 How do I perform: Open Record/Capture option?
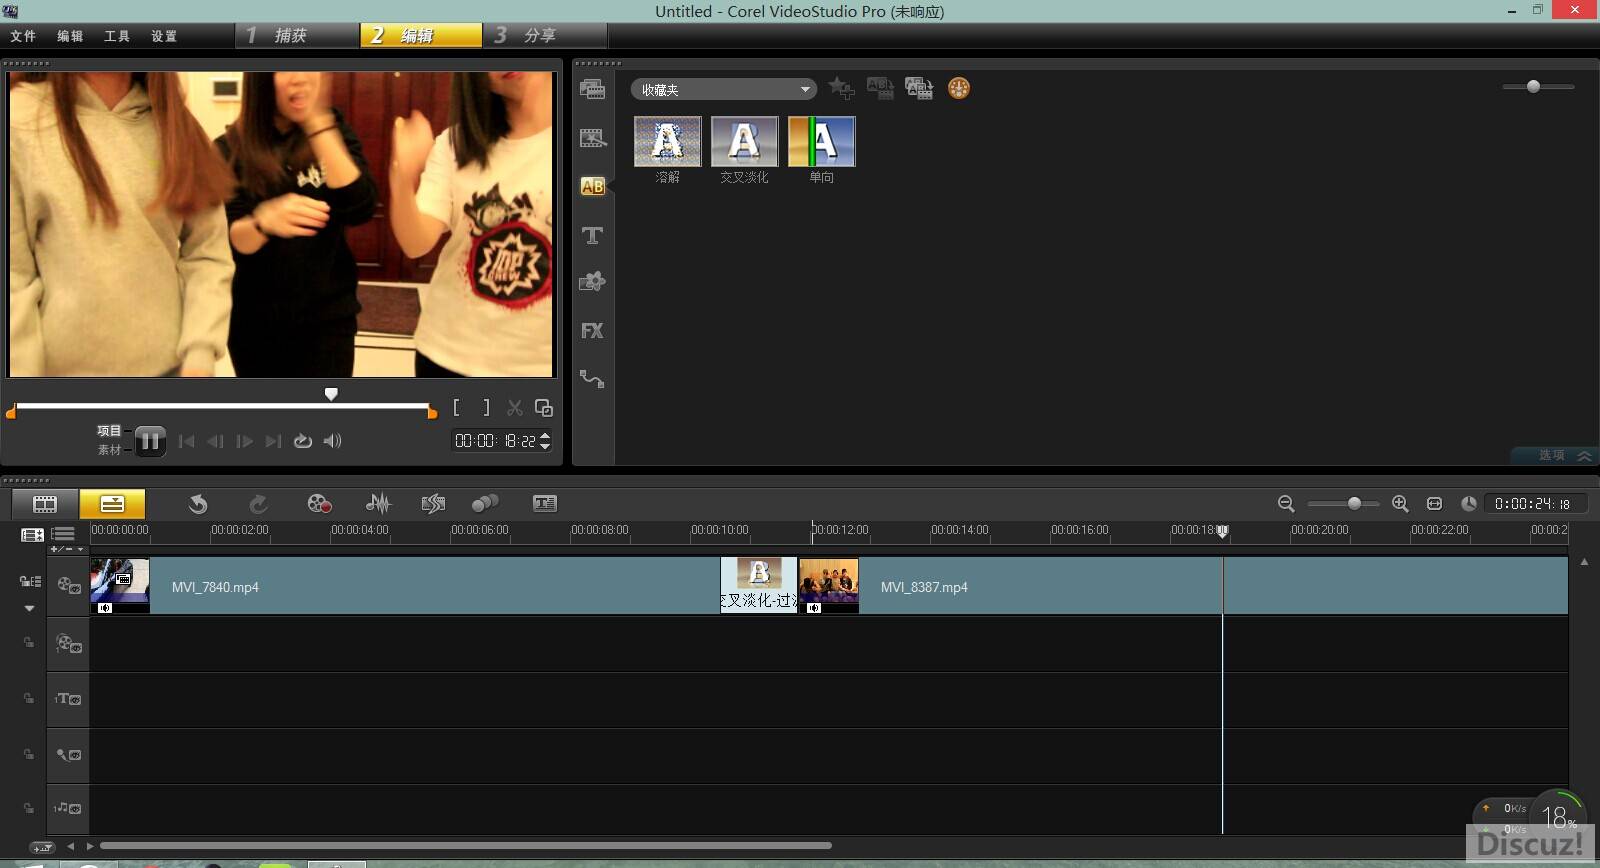319,504
